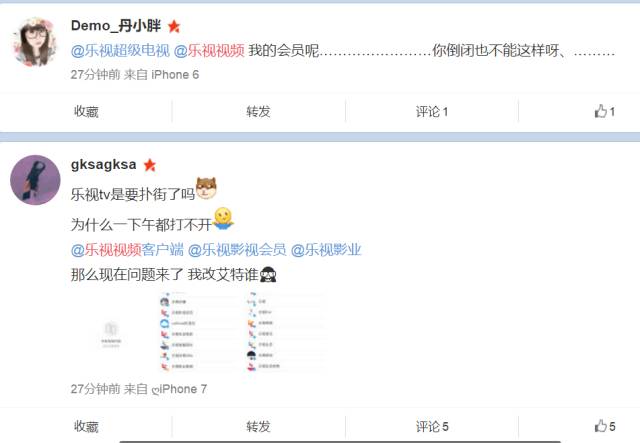The width and height of the screenshot is (640, 443).
Task: Click 收藏 under the first post
Action: (86, 111)
